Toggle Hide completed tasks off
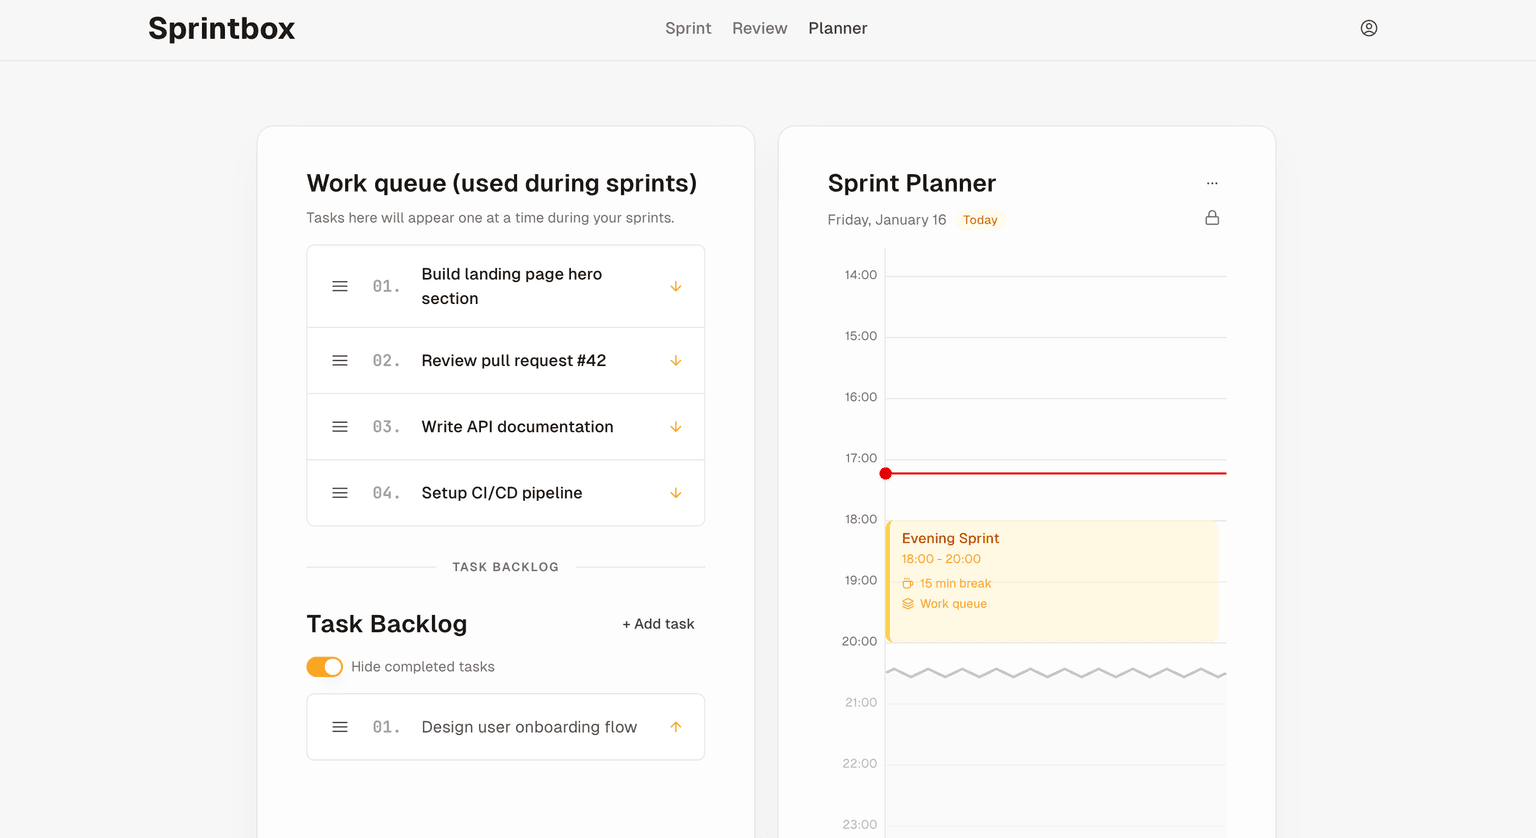 point(324,666)
